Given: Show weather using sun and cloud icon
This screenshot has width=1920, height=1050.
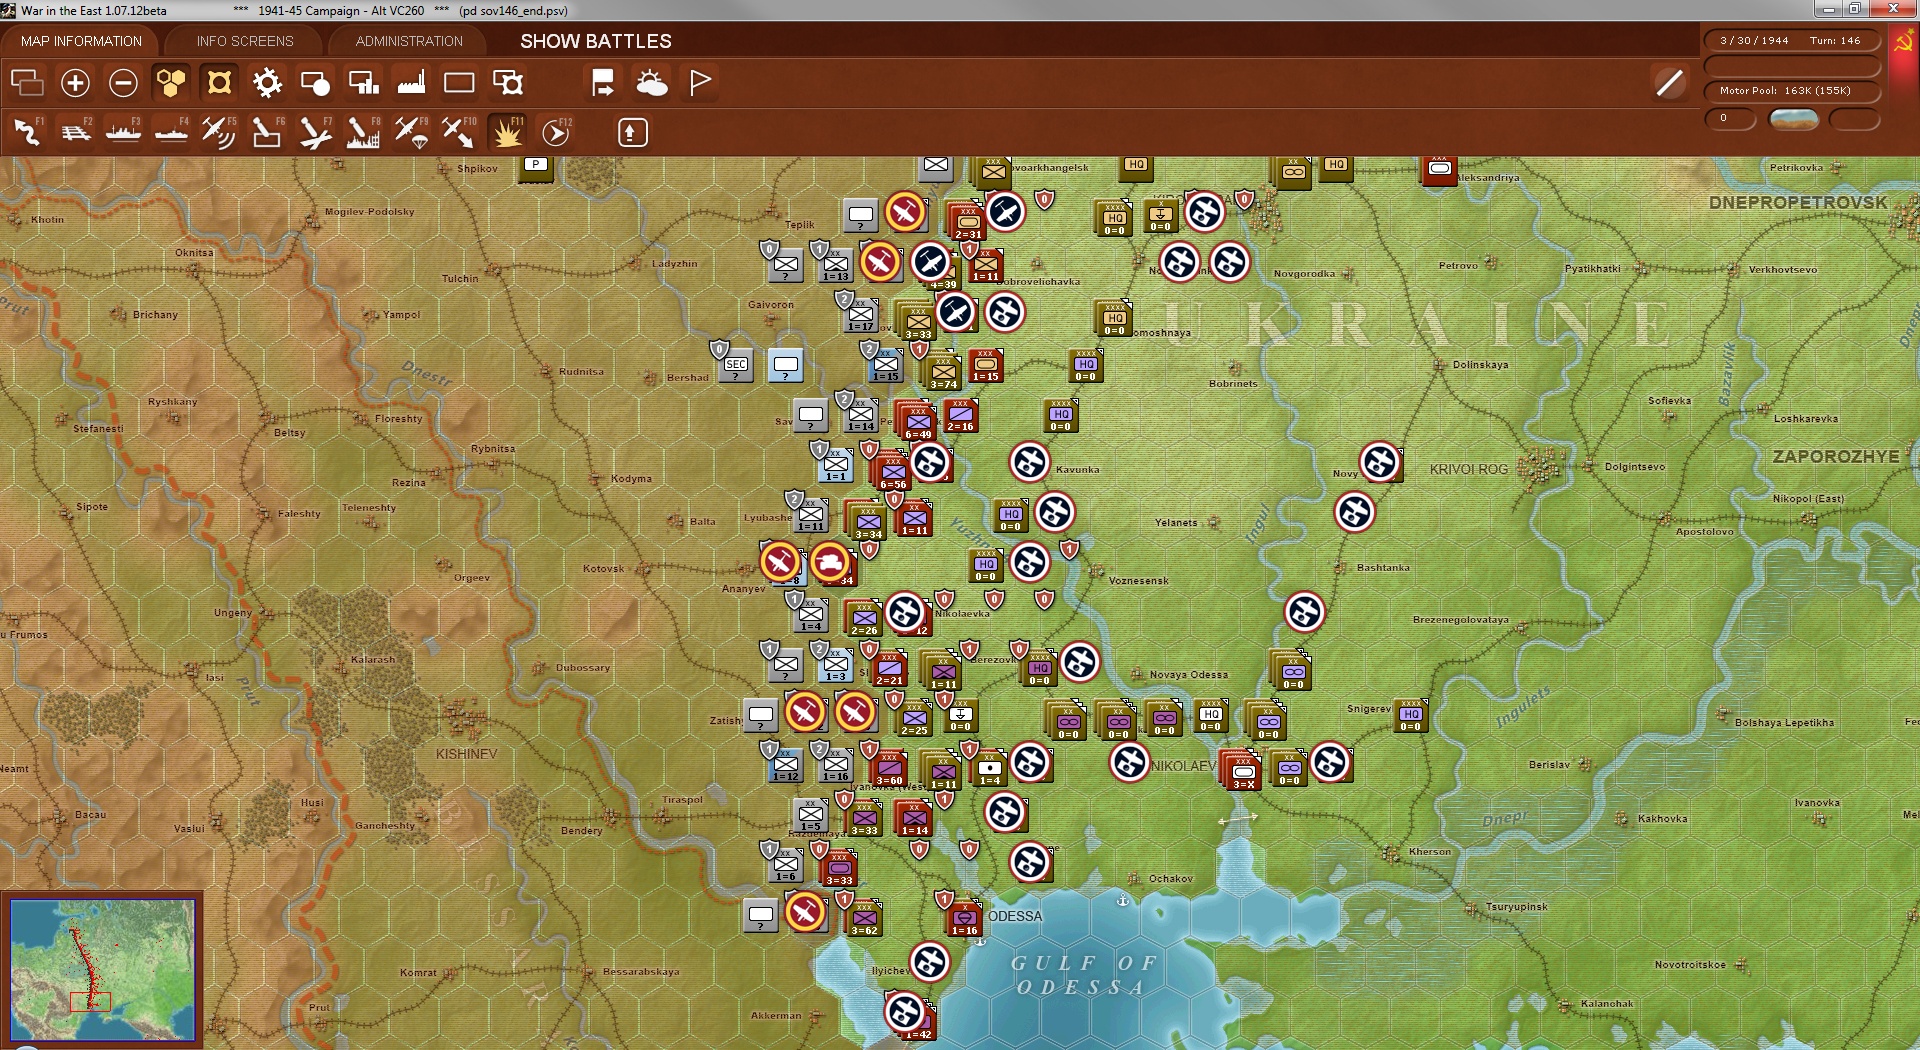Looking at the screenshot, I should [652, 82].
